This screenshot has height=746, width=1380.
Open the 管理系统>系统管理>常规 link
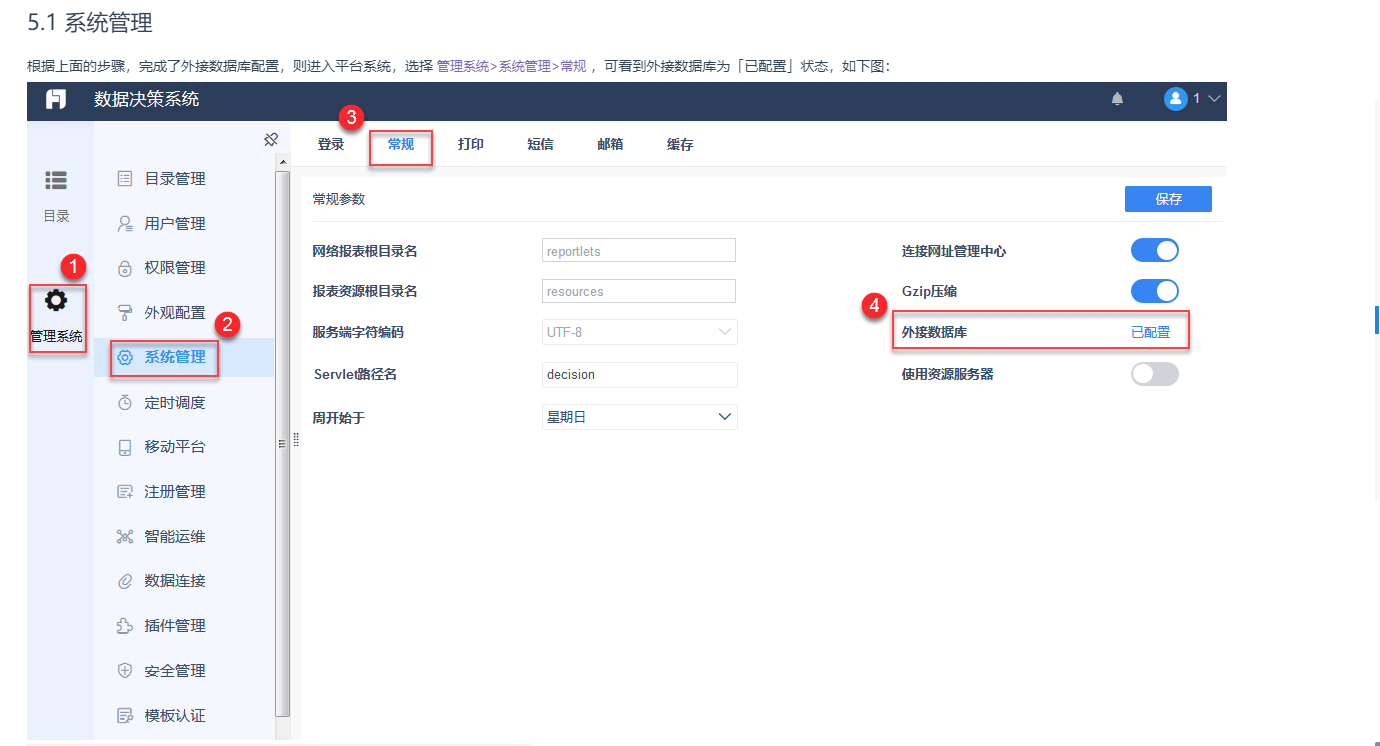tap(512, 66)
